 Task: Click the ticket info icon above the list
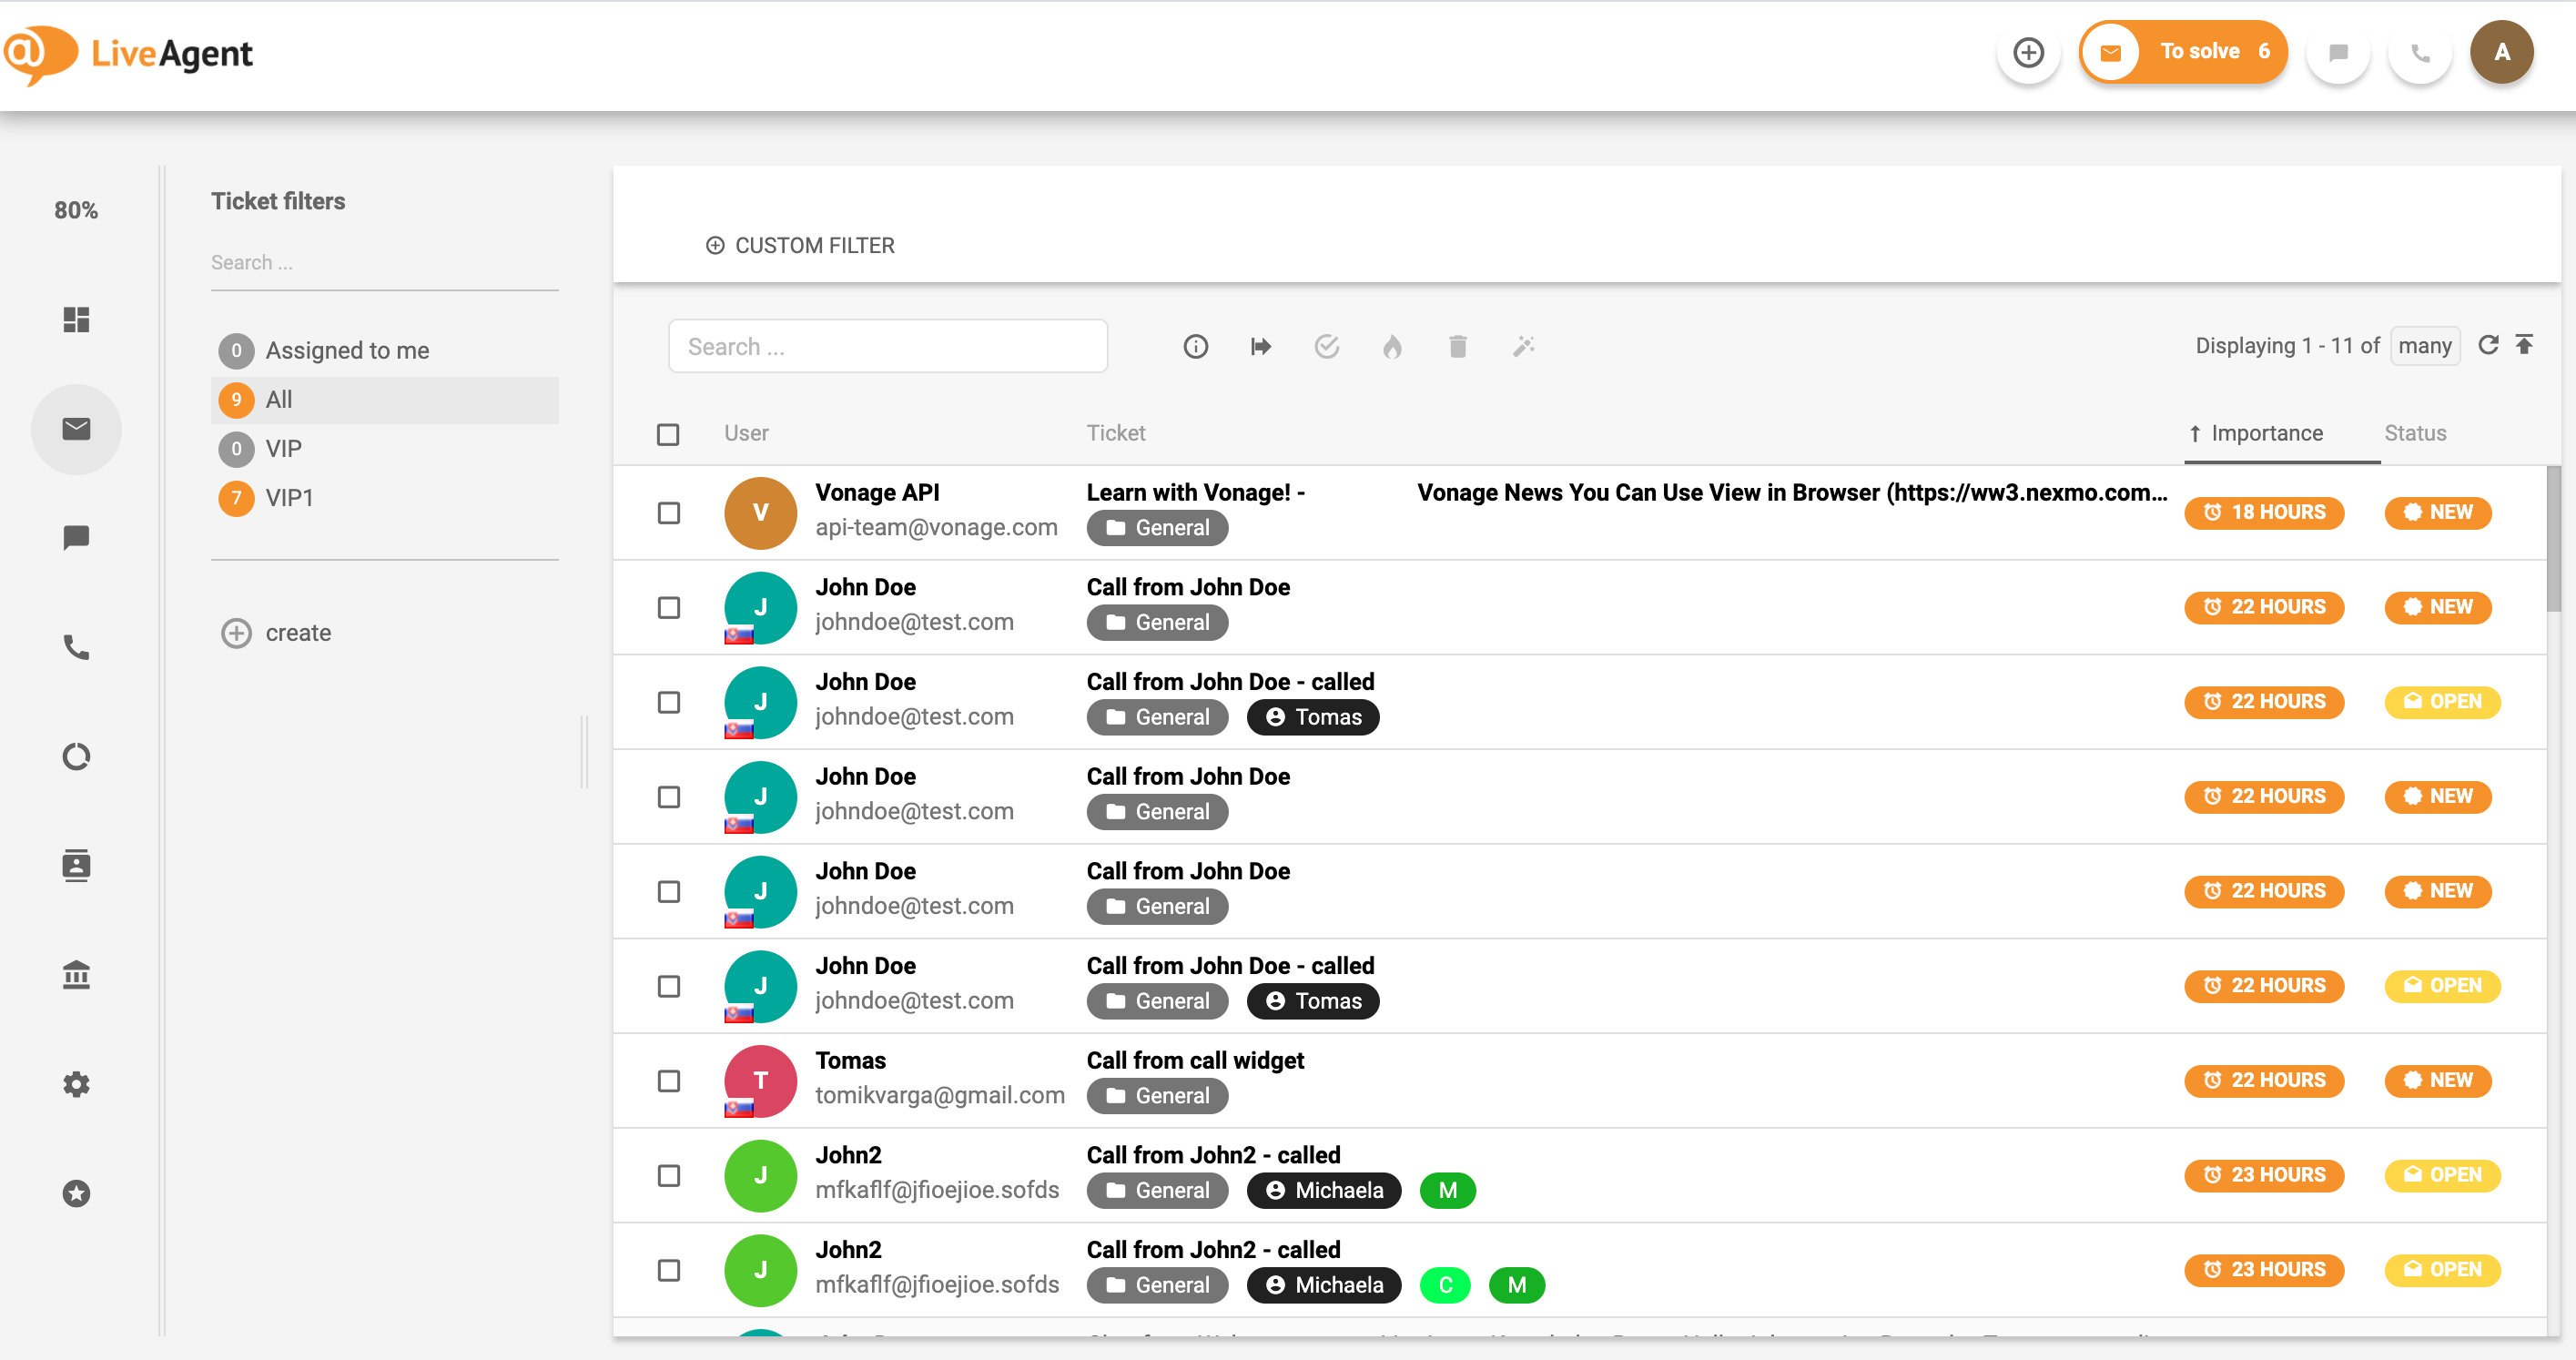(1196, 346)
